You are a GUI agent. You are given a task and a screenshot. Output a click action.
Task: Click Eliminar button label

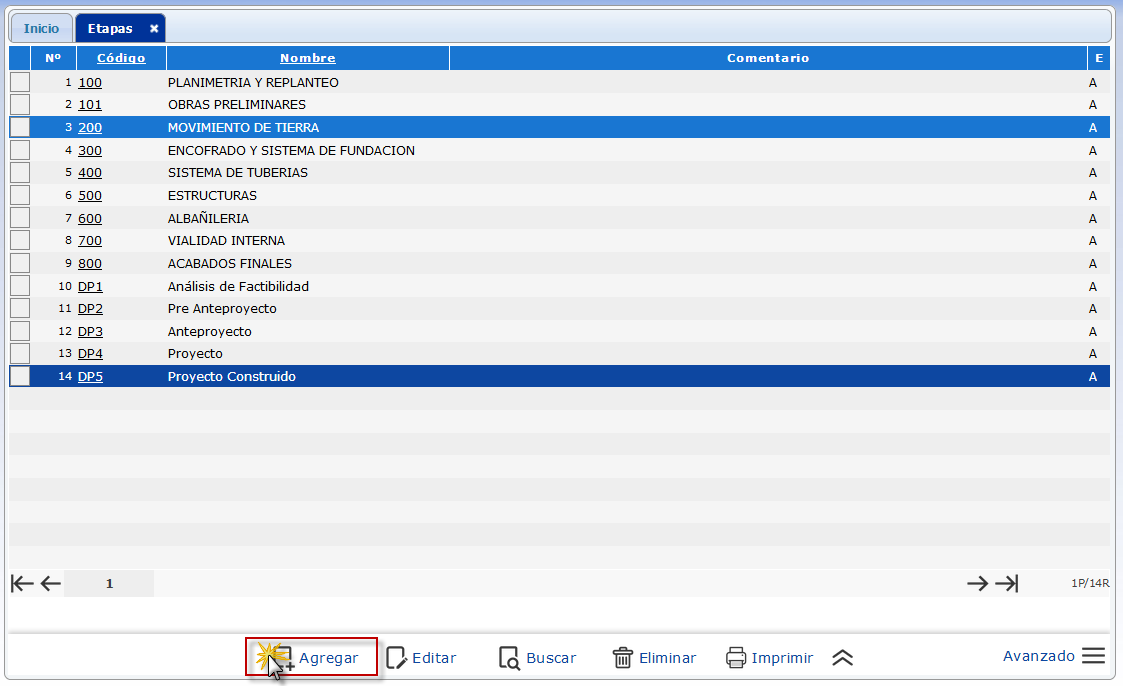click(667, 658)
